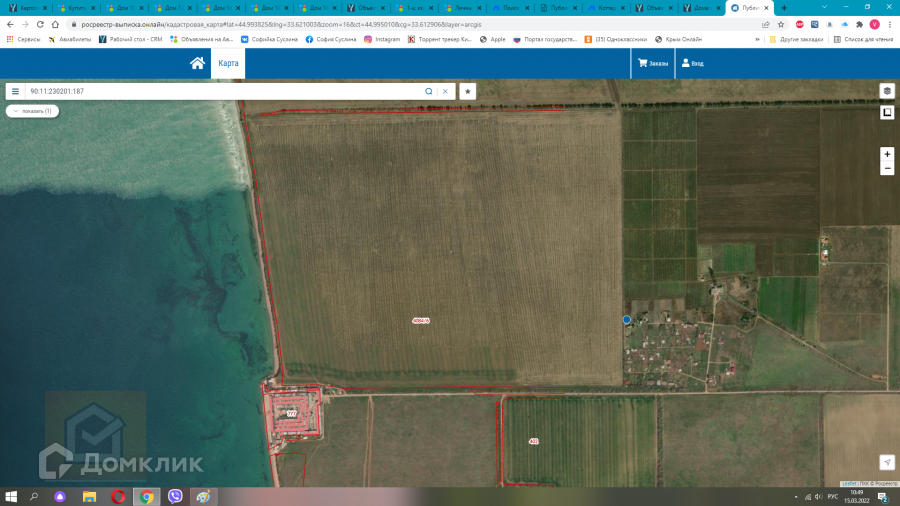Open the Сервисы apps bookmark
This screenshot has width=900, height=506.
tap(24, 40)
